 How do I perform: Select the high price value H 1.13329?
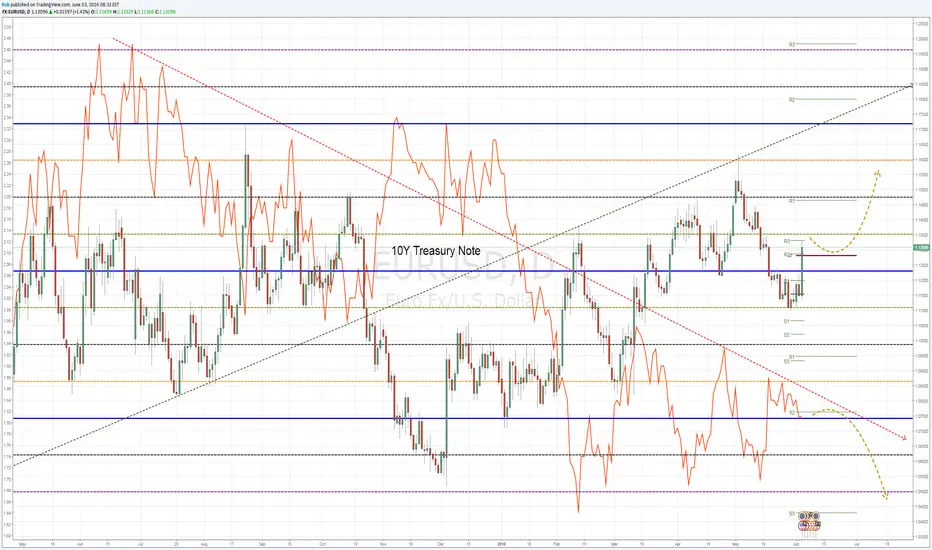click(123, 11)
